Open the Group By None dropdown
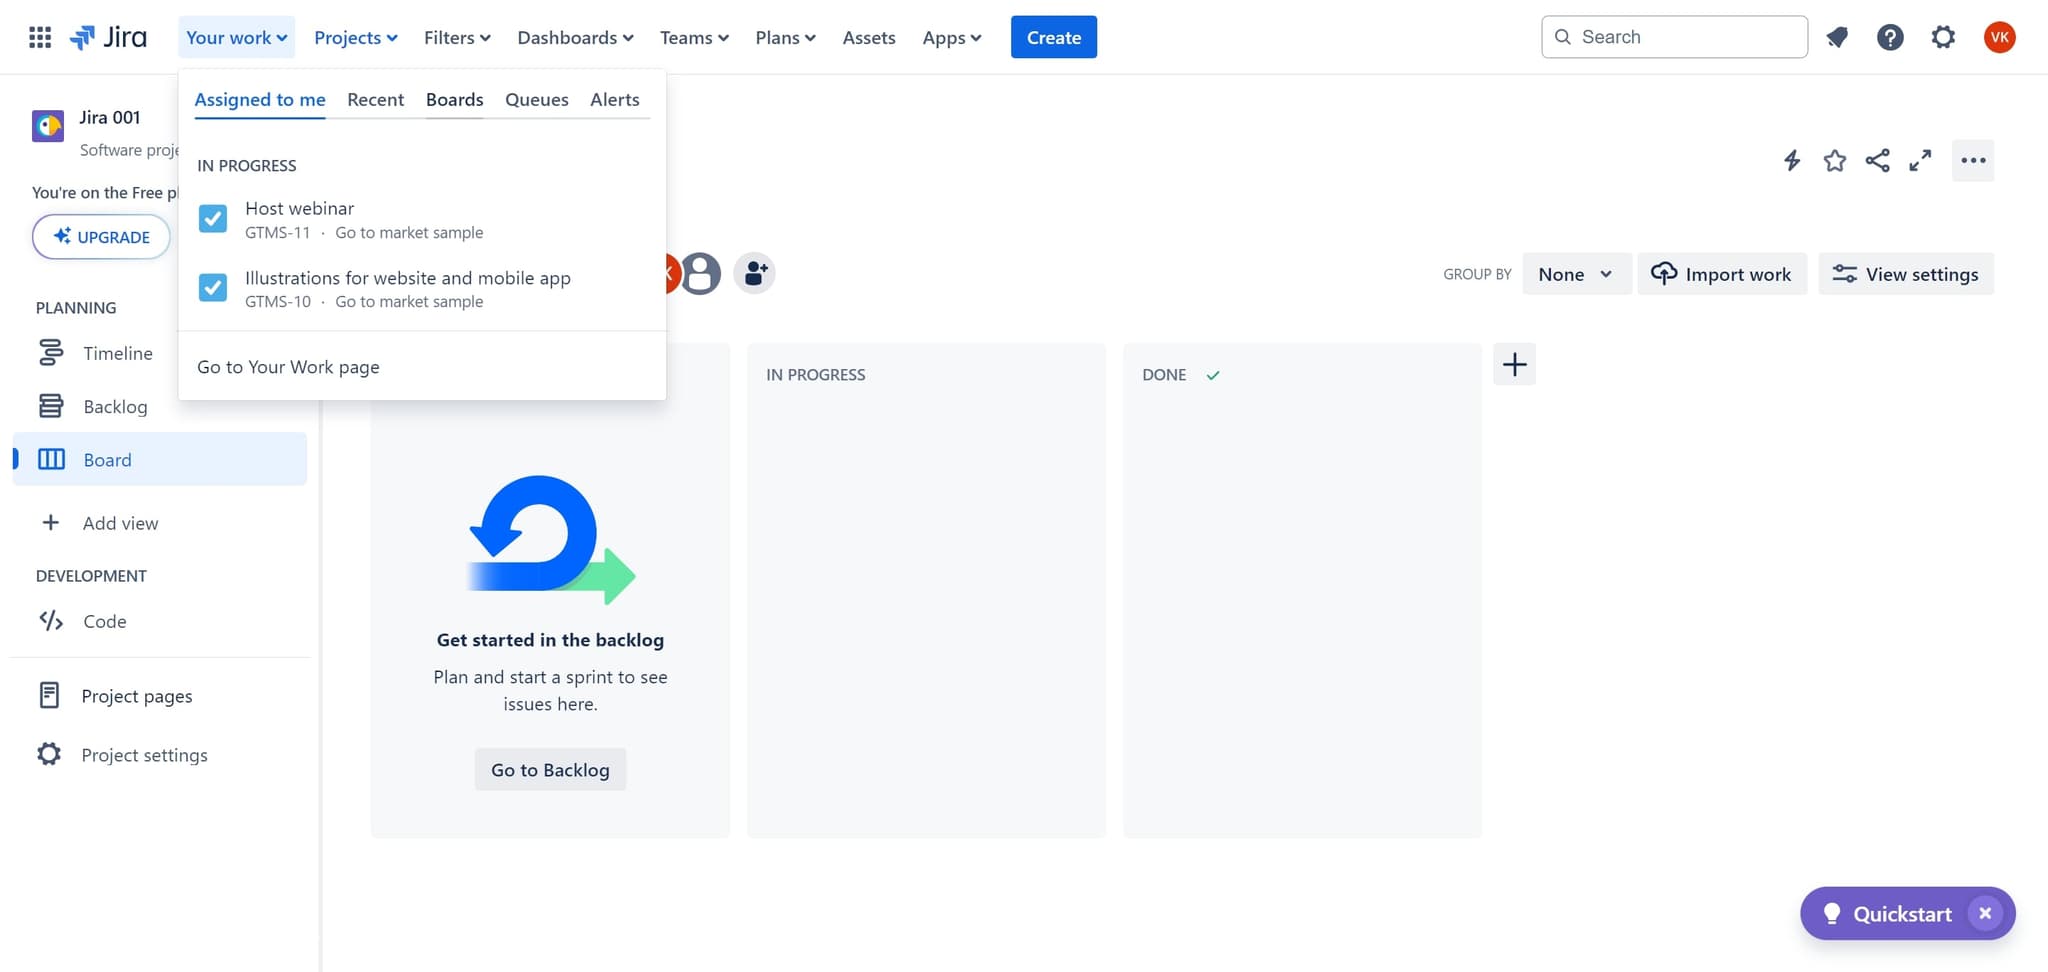Screen dimensions: 2048x972 (x=1575, y=274)
